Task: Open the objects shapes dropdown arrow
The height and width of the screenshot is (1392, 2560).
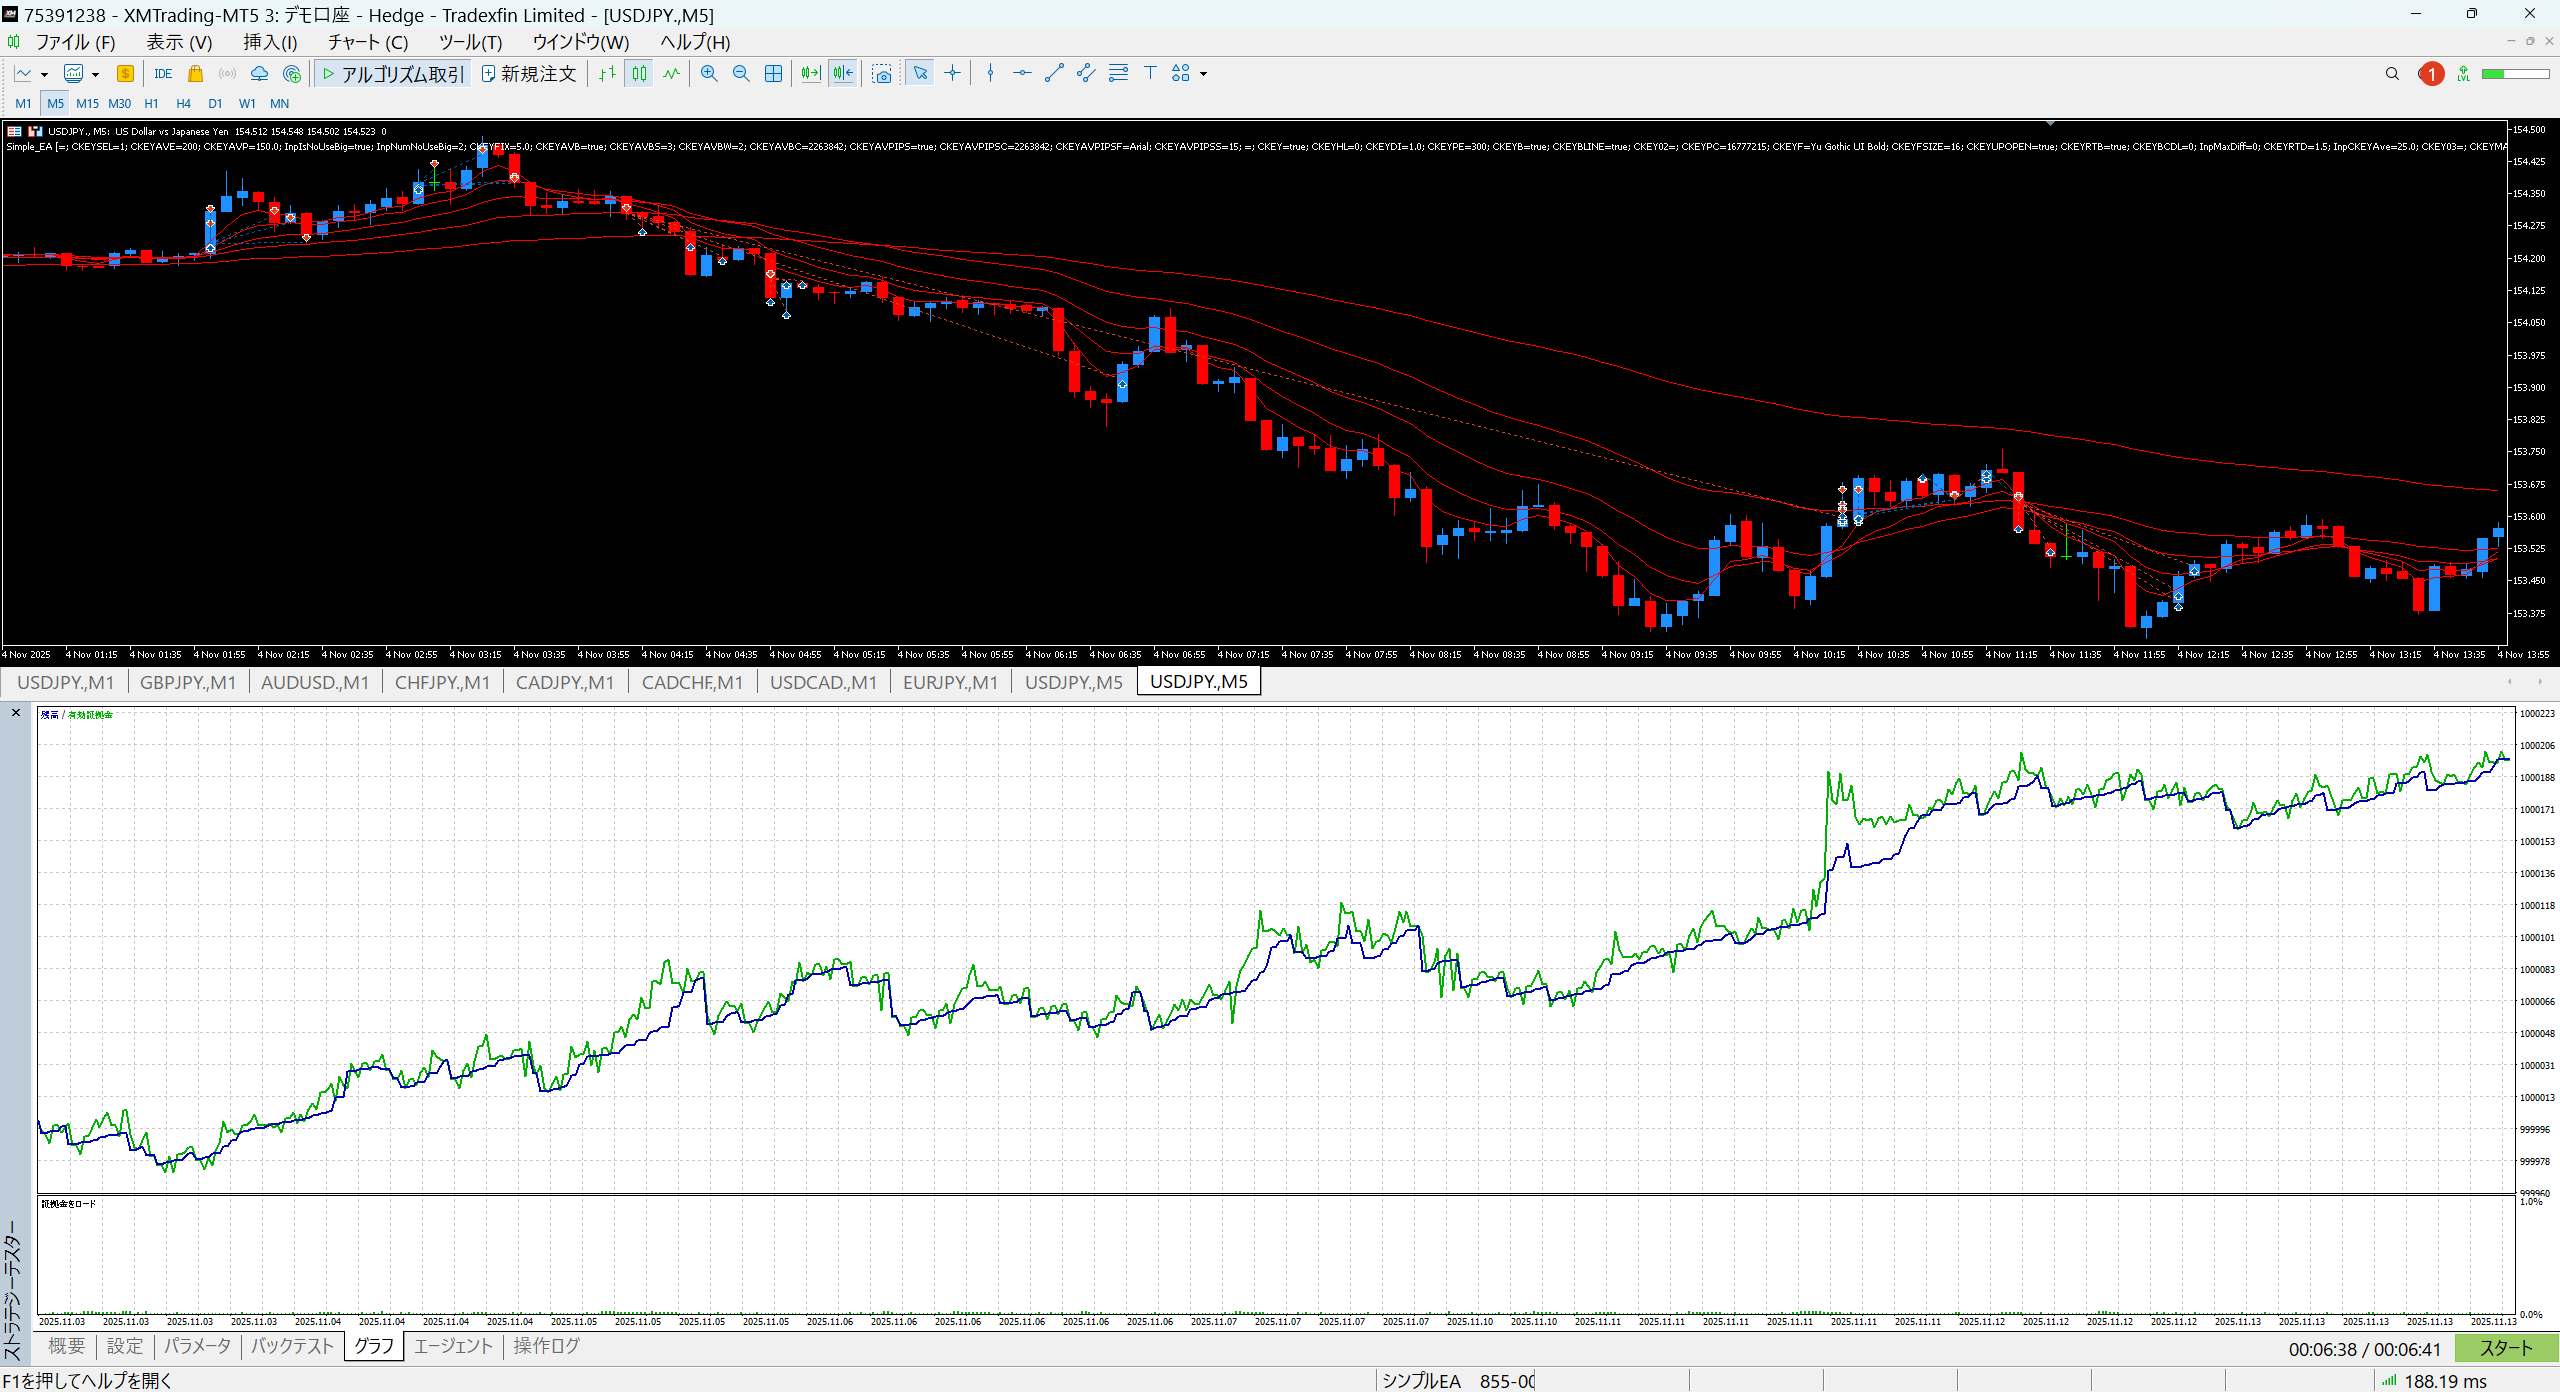Action: pyautogui.click(x=1203, y=74)
